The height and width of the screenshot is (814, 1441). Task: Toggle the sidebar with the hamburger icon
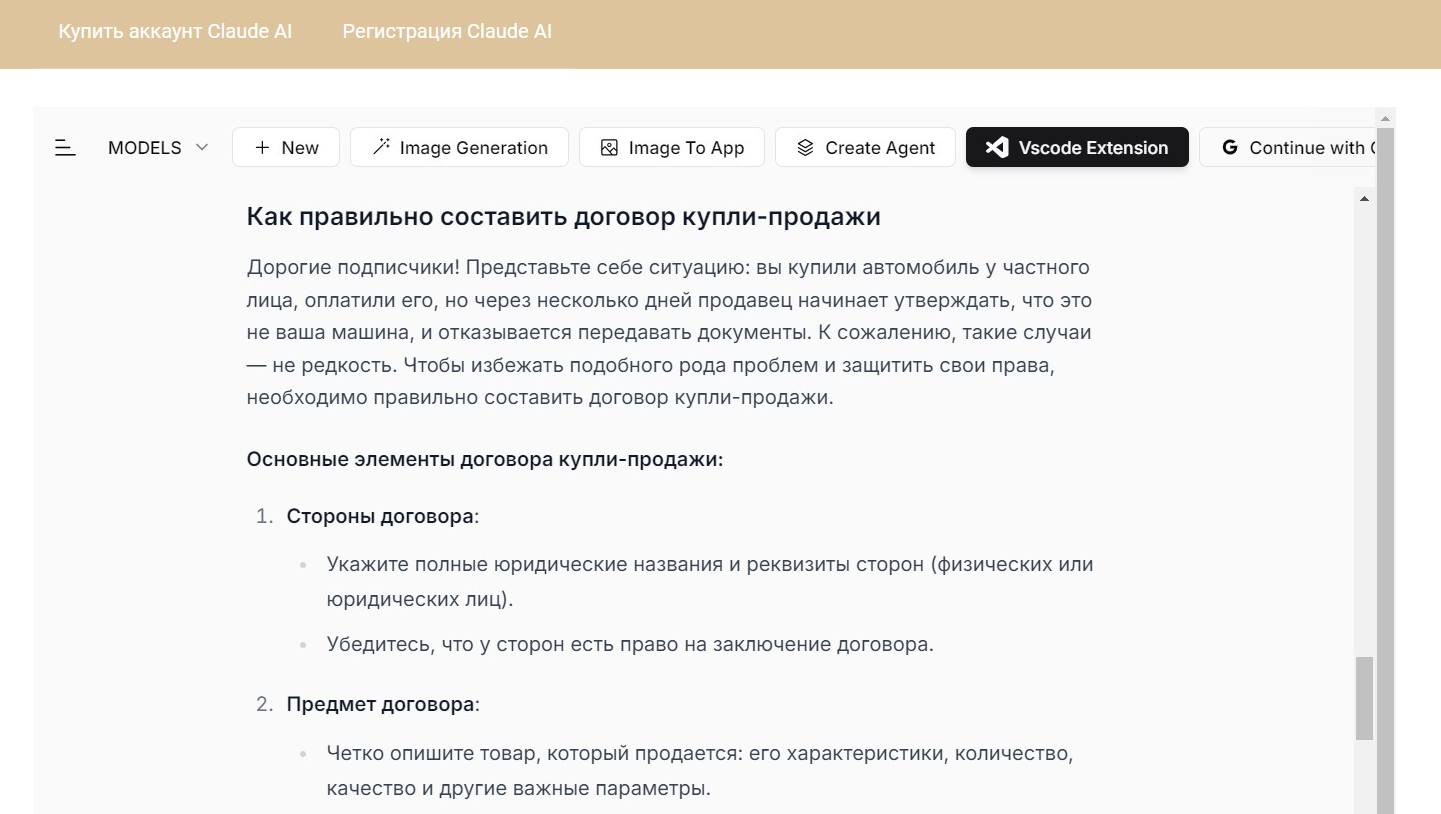(65, 148)
